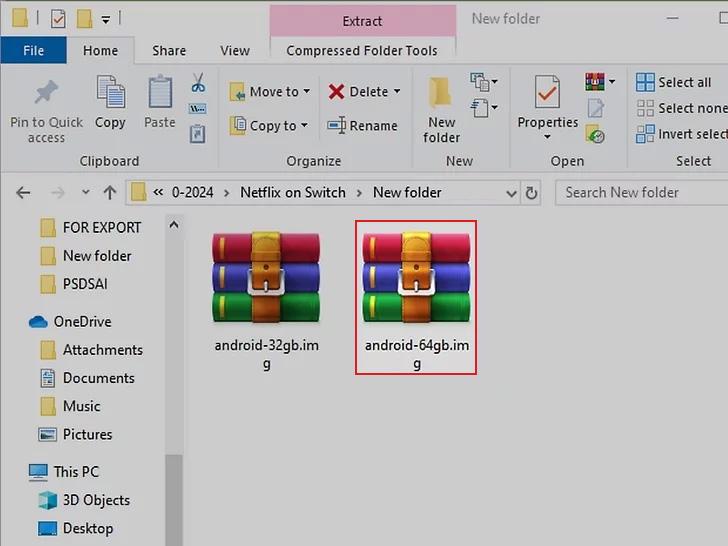Click the Edit file icon in Open group
Image resolution: width=728 pixels, height=546 pixels.
click(x=596, y=109)
